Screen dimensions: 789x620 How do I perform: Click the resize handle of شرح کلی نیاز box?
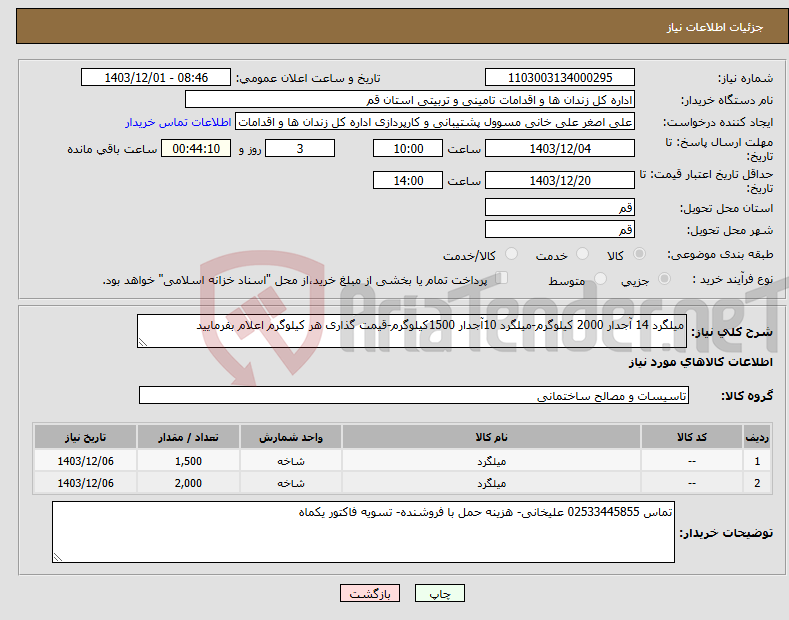pos(143,342)
